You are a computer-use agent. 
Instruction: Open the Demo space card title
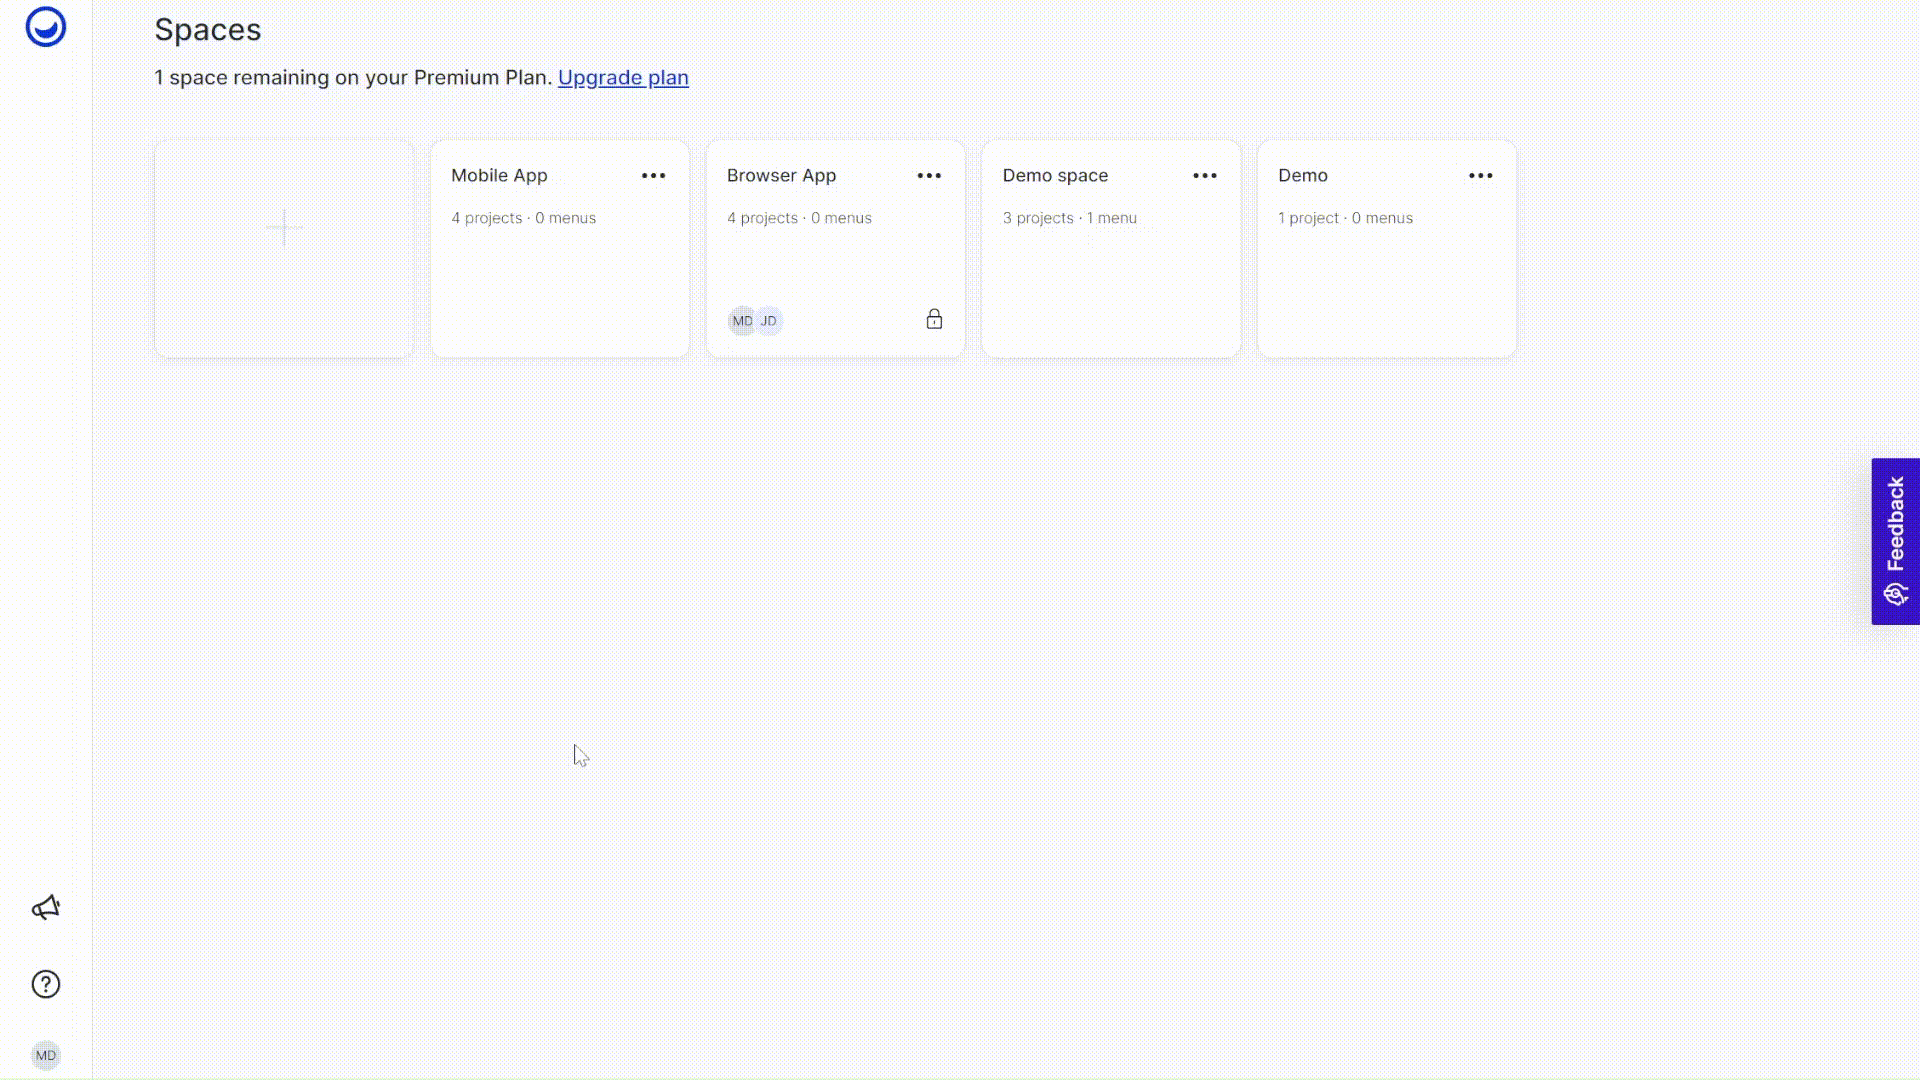[x=1055, y=175]
